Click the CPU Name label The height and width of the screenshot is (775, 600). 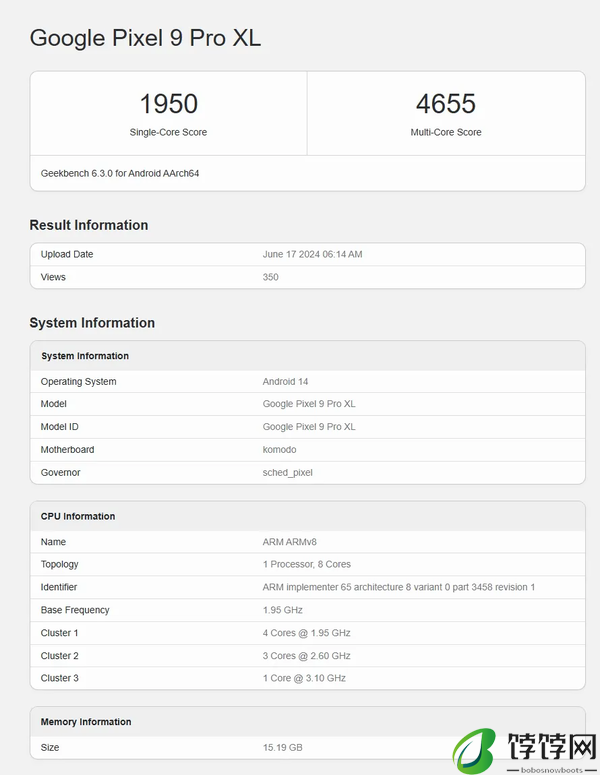pyautogui.click(x=53, y=542)
